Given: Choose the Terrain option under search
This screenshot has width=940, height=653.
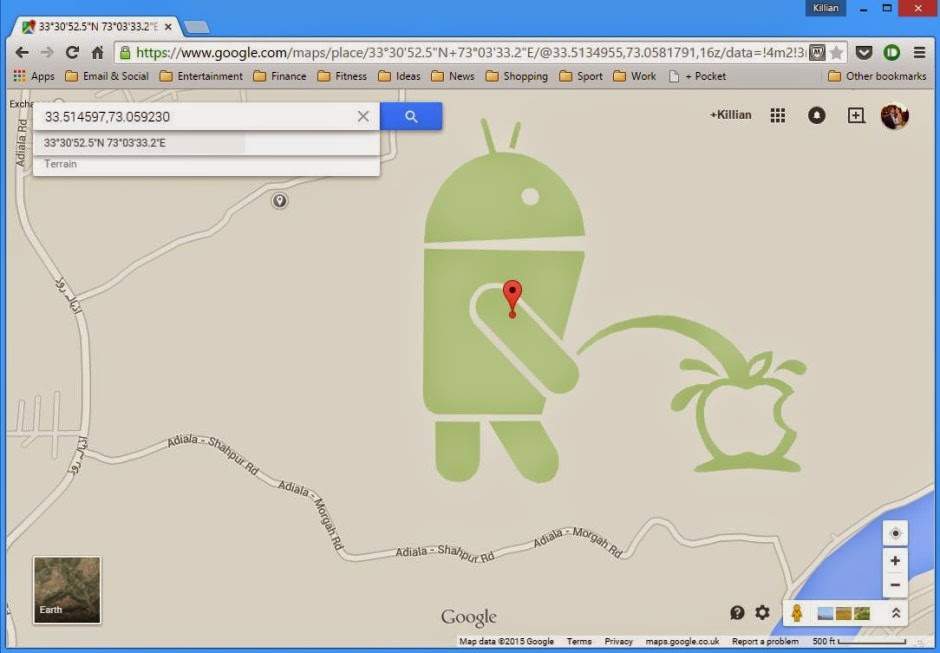Looking at the screenshot, I should click(x=206, y=164).
